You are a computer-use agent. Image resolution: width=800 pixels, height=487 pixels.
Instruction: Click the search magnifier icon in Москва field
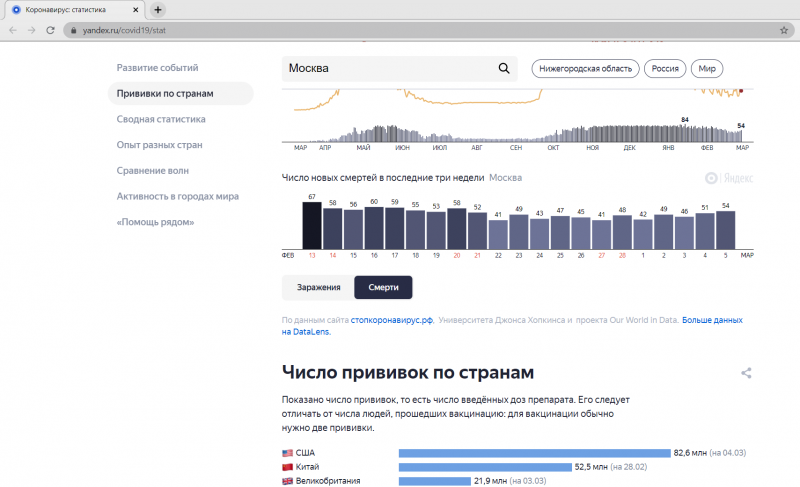coord(504,68)
